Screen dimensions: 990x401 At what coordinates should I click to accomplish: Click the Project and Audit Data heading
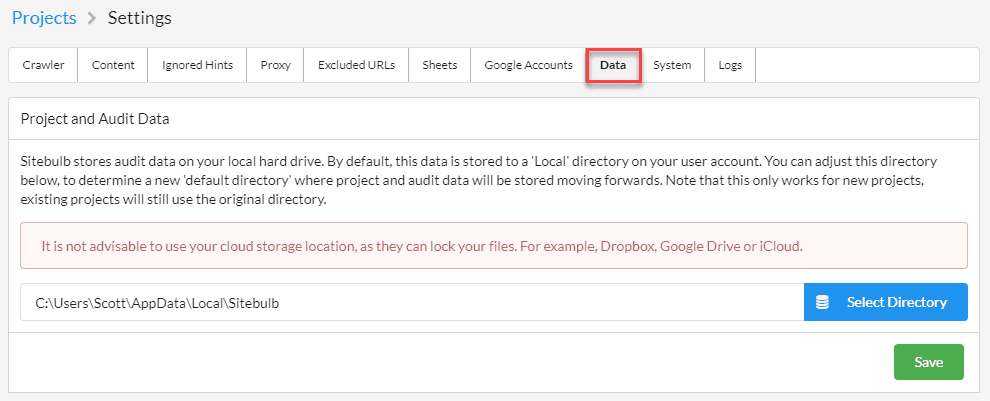click(95, 119)
